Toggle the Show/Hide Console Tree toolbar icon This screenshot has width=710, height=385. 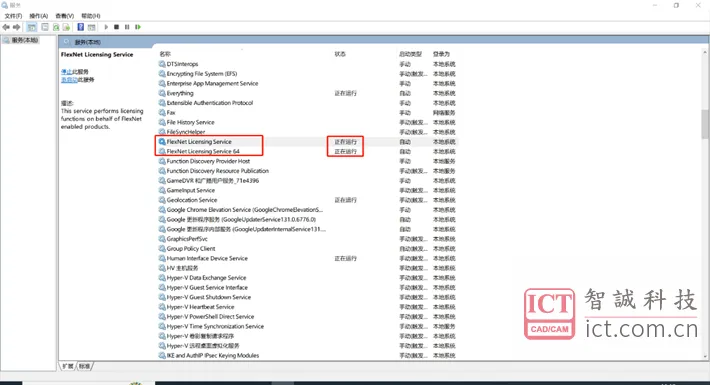pyautogui.click(x=31, y=27)
